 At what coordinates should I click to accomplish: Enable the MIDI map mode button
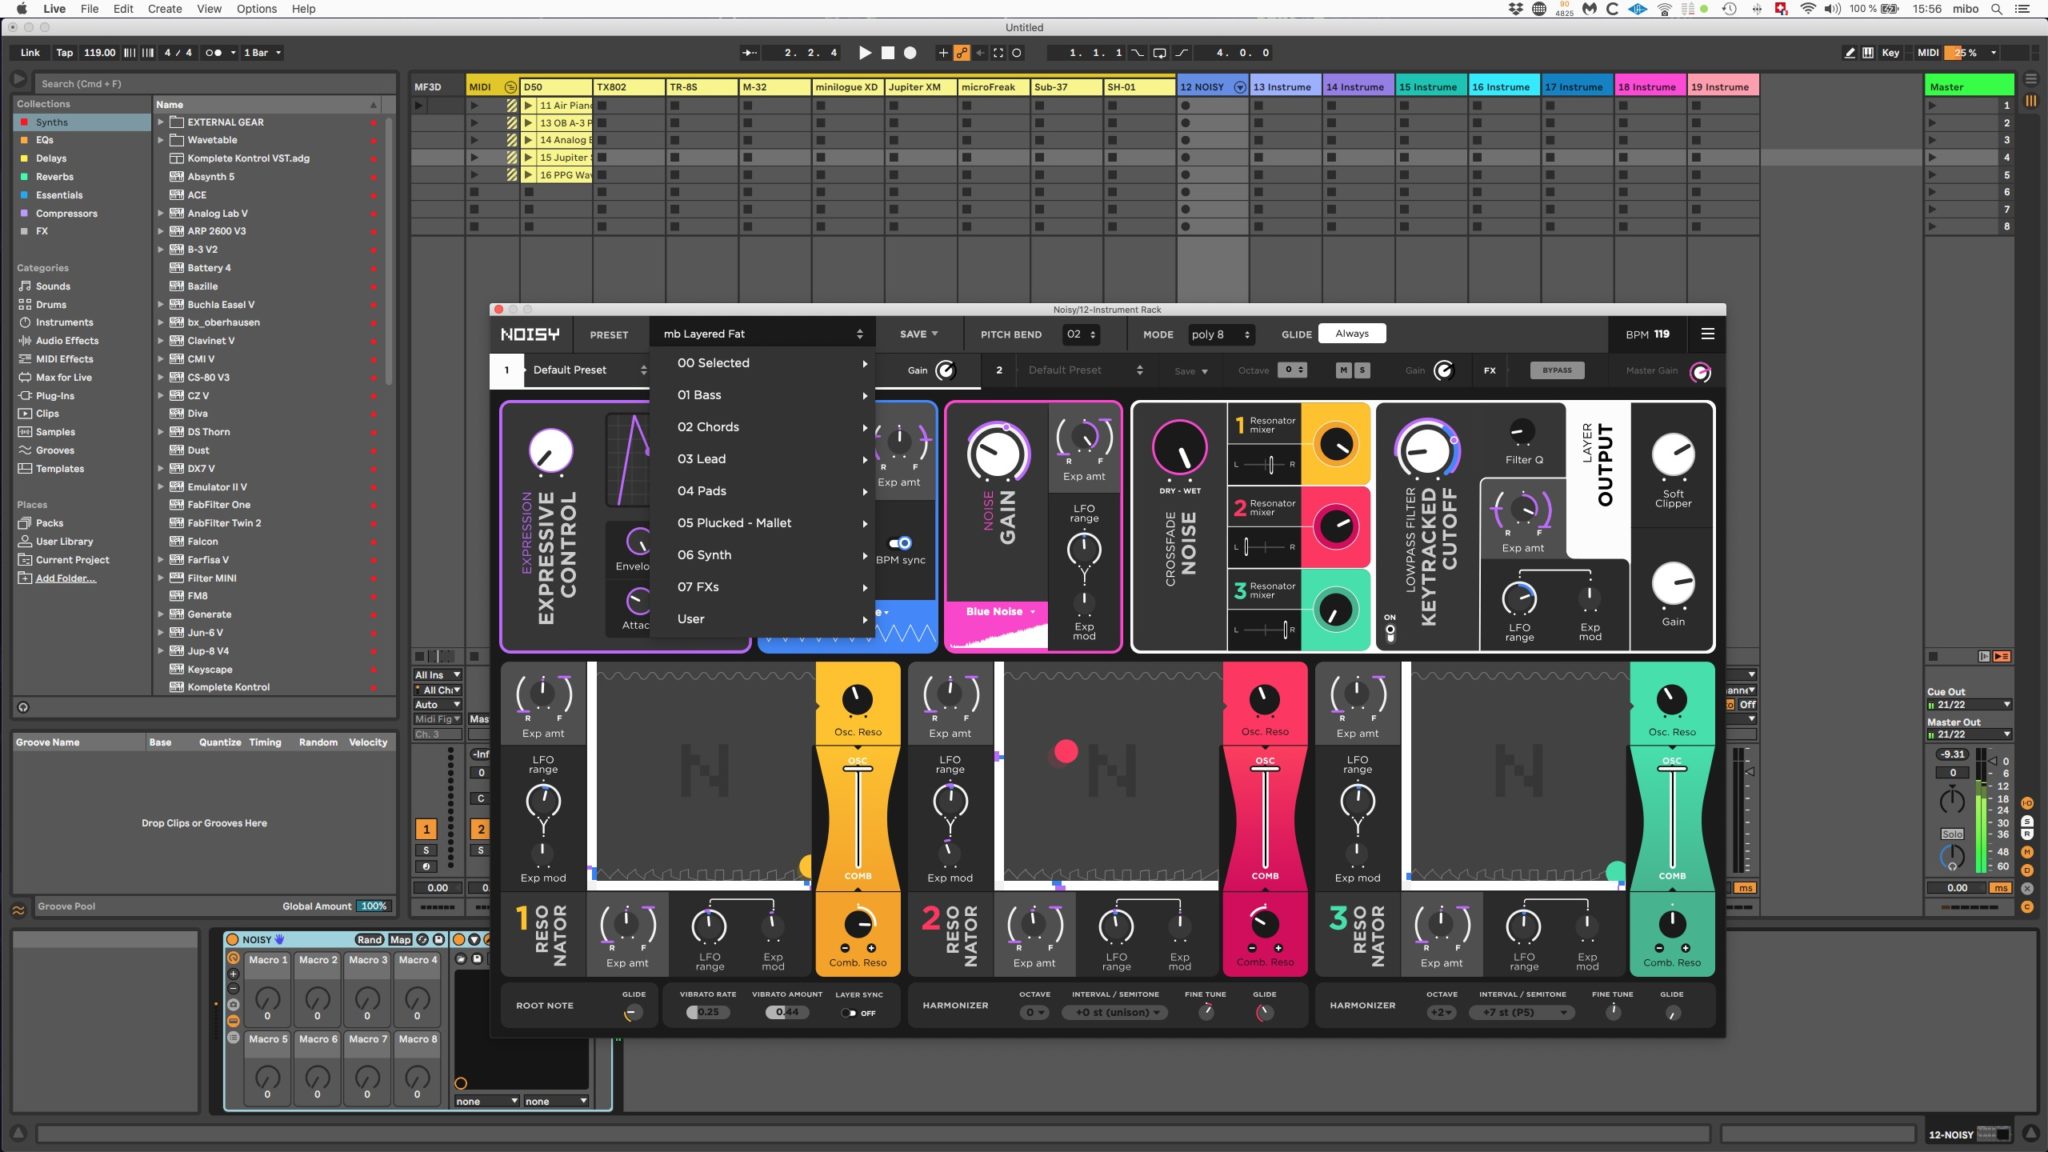(1928, 53)
